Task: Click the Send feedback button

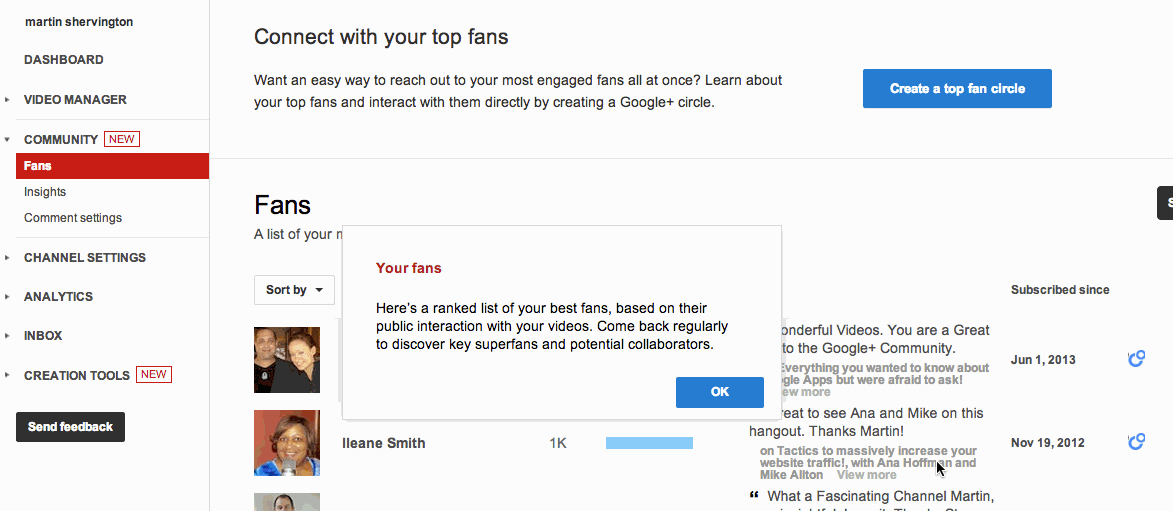Action: tap(70, 427)
